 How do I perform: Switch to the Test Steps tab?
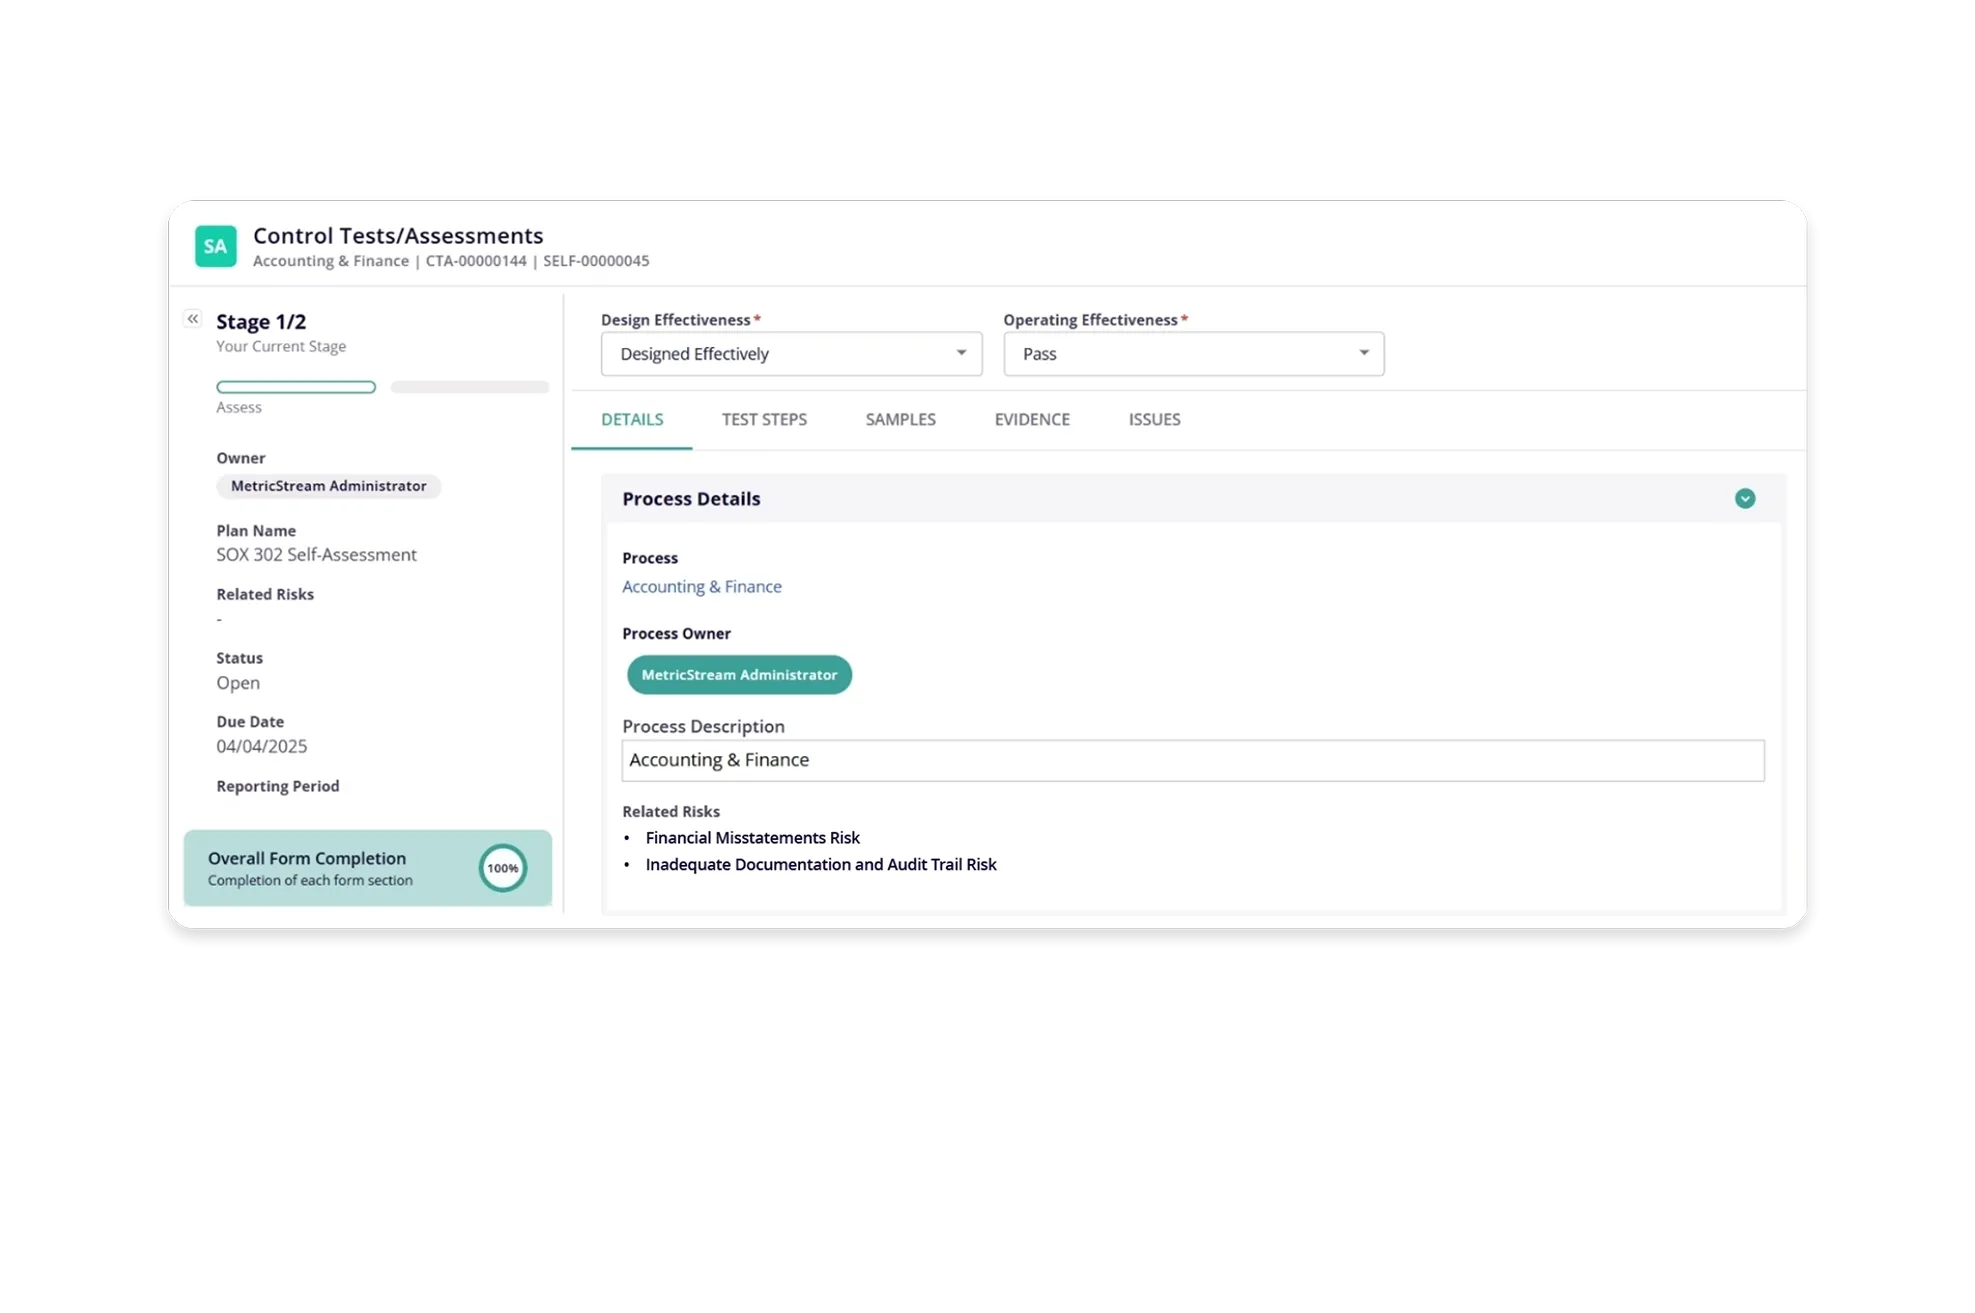point(764,420)
